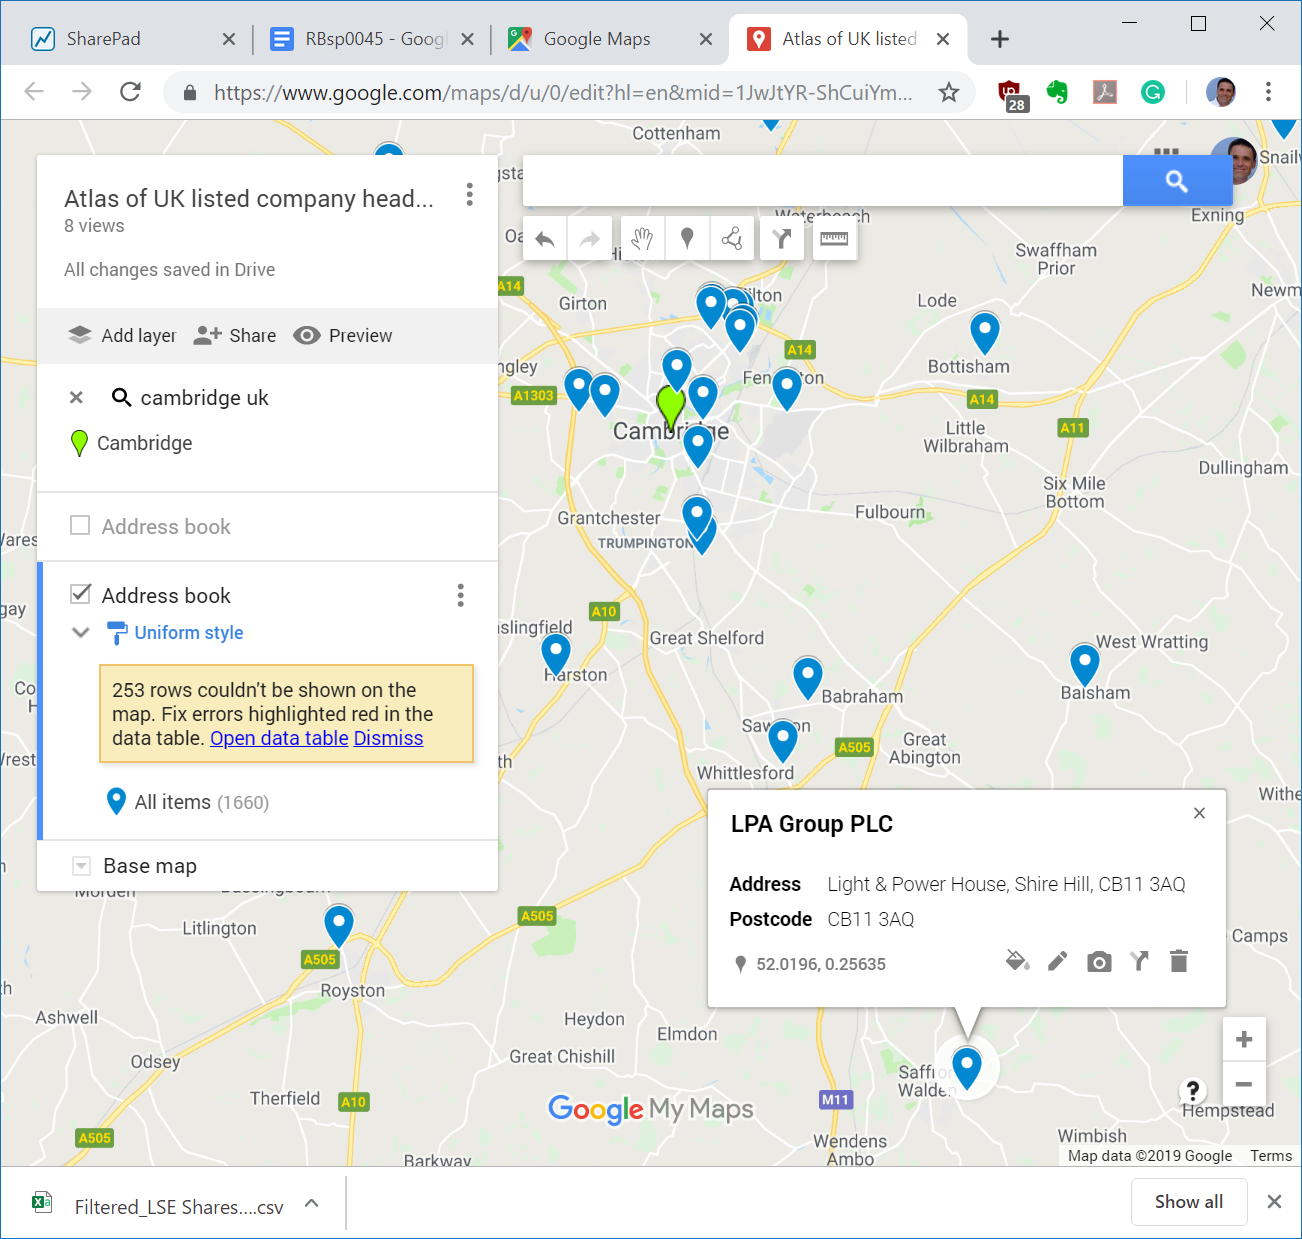This screenshot has height=1239, width=1302.
Task: Clear the cambridge uk search result
Action: pyautogui.click(x=76, y=398)
